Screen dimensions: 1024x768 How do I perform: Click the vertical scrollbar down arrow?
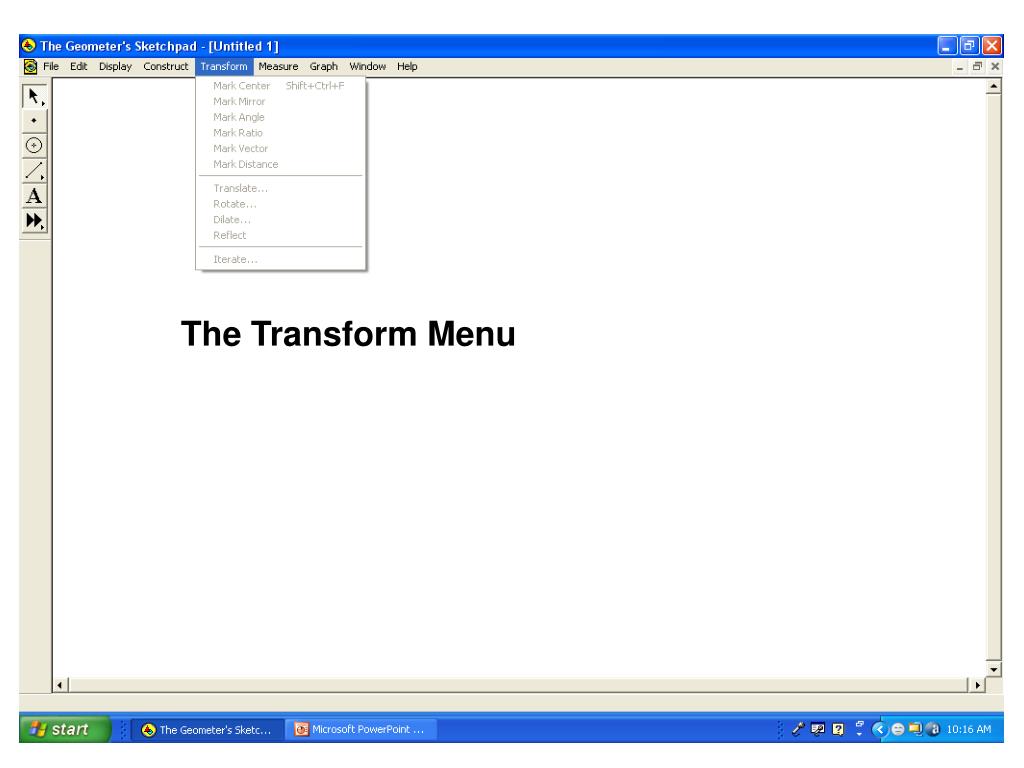[993, 669]
